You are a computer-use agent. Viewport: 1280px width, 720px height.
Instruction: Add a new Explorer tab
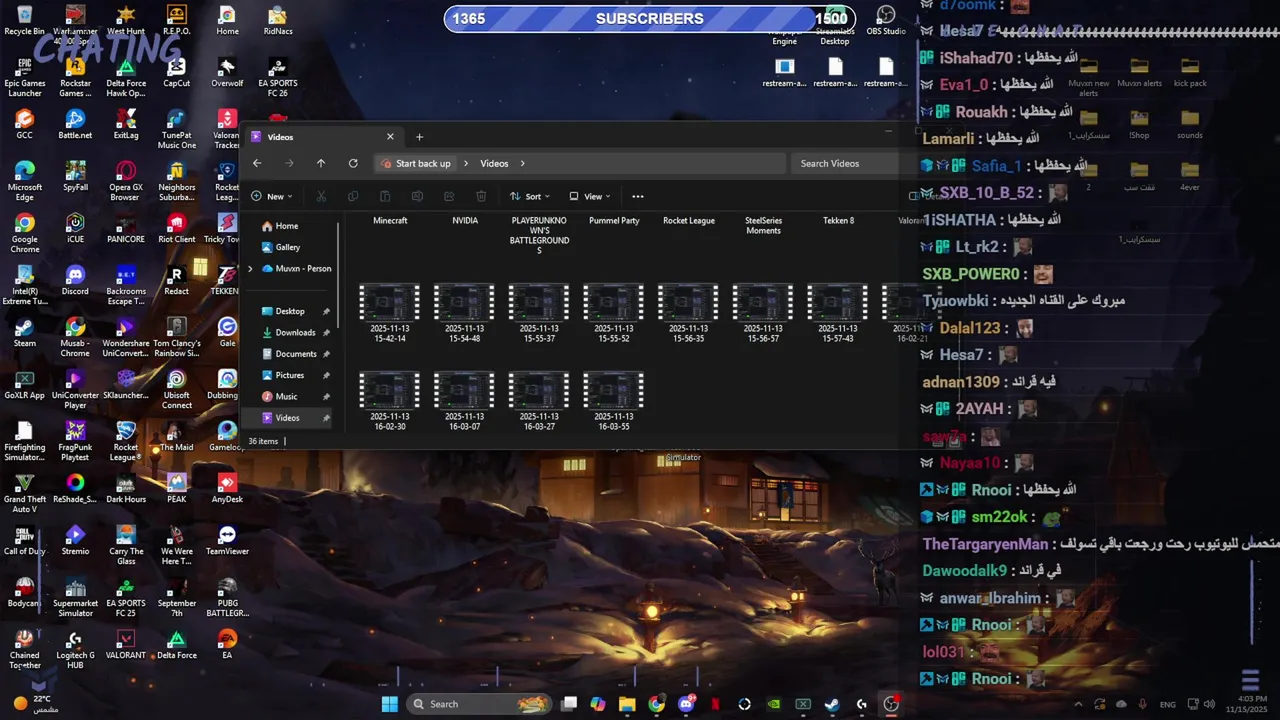point(419,137)
